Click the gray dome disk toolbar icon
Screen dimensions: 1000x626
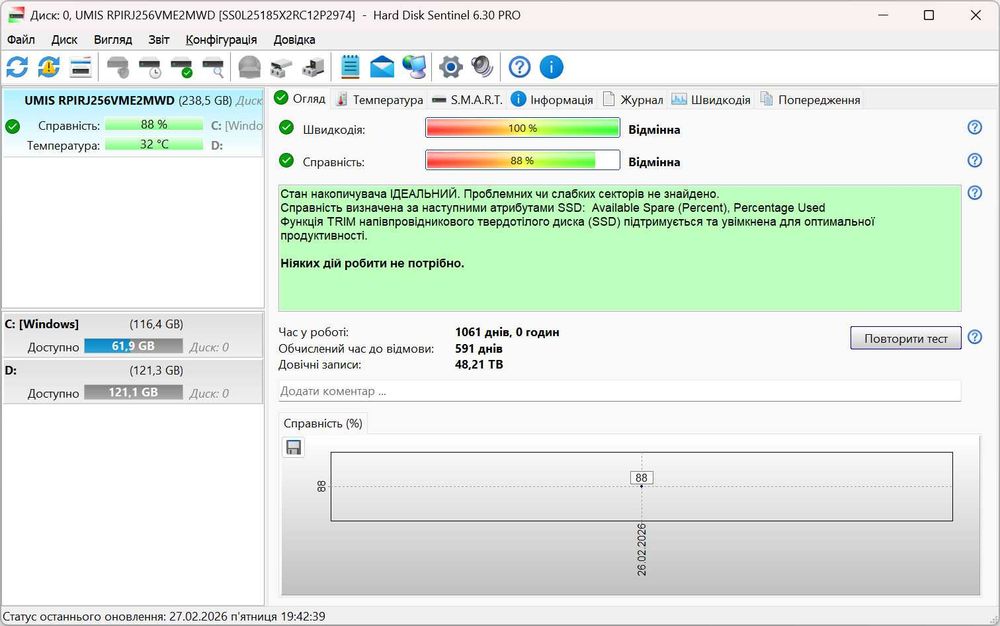(x=249, y=67)
